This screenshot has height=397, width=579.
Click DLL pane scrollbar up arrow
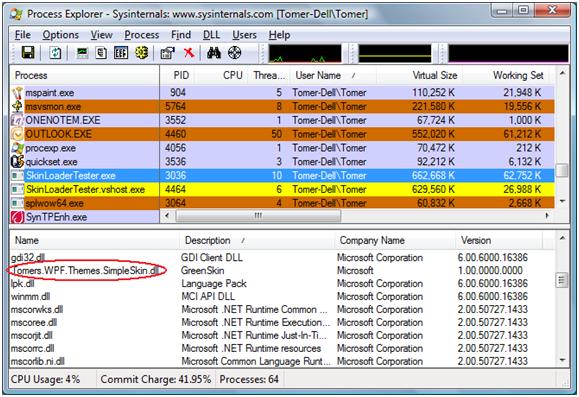pyautogui.click(x=562, y=239)
